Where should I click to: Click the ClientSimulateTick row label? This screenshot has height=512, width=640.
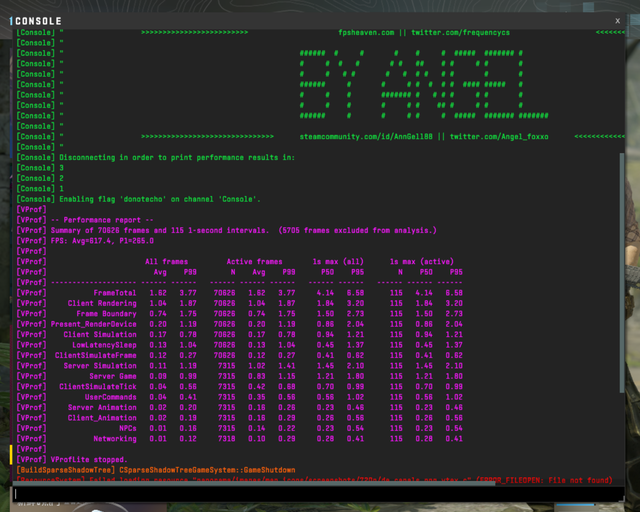(98, 386)
